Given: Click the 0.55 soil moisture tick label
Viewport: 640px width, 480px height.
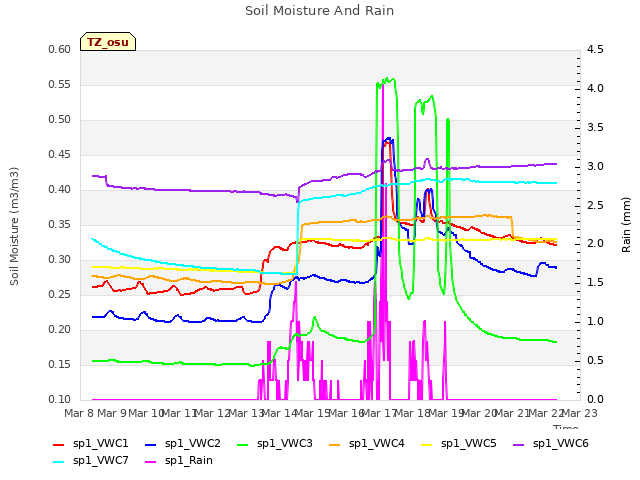Looking at the screenshot, I should click(60, 84).
